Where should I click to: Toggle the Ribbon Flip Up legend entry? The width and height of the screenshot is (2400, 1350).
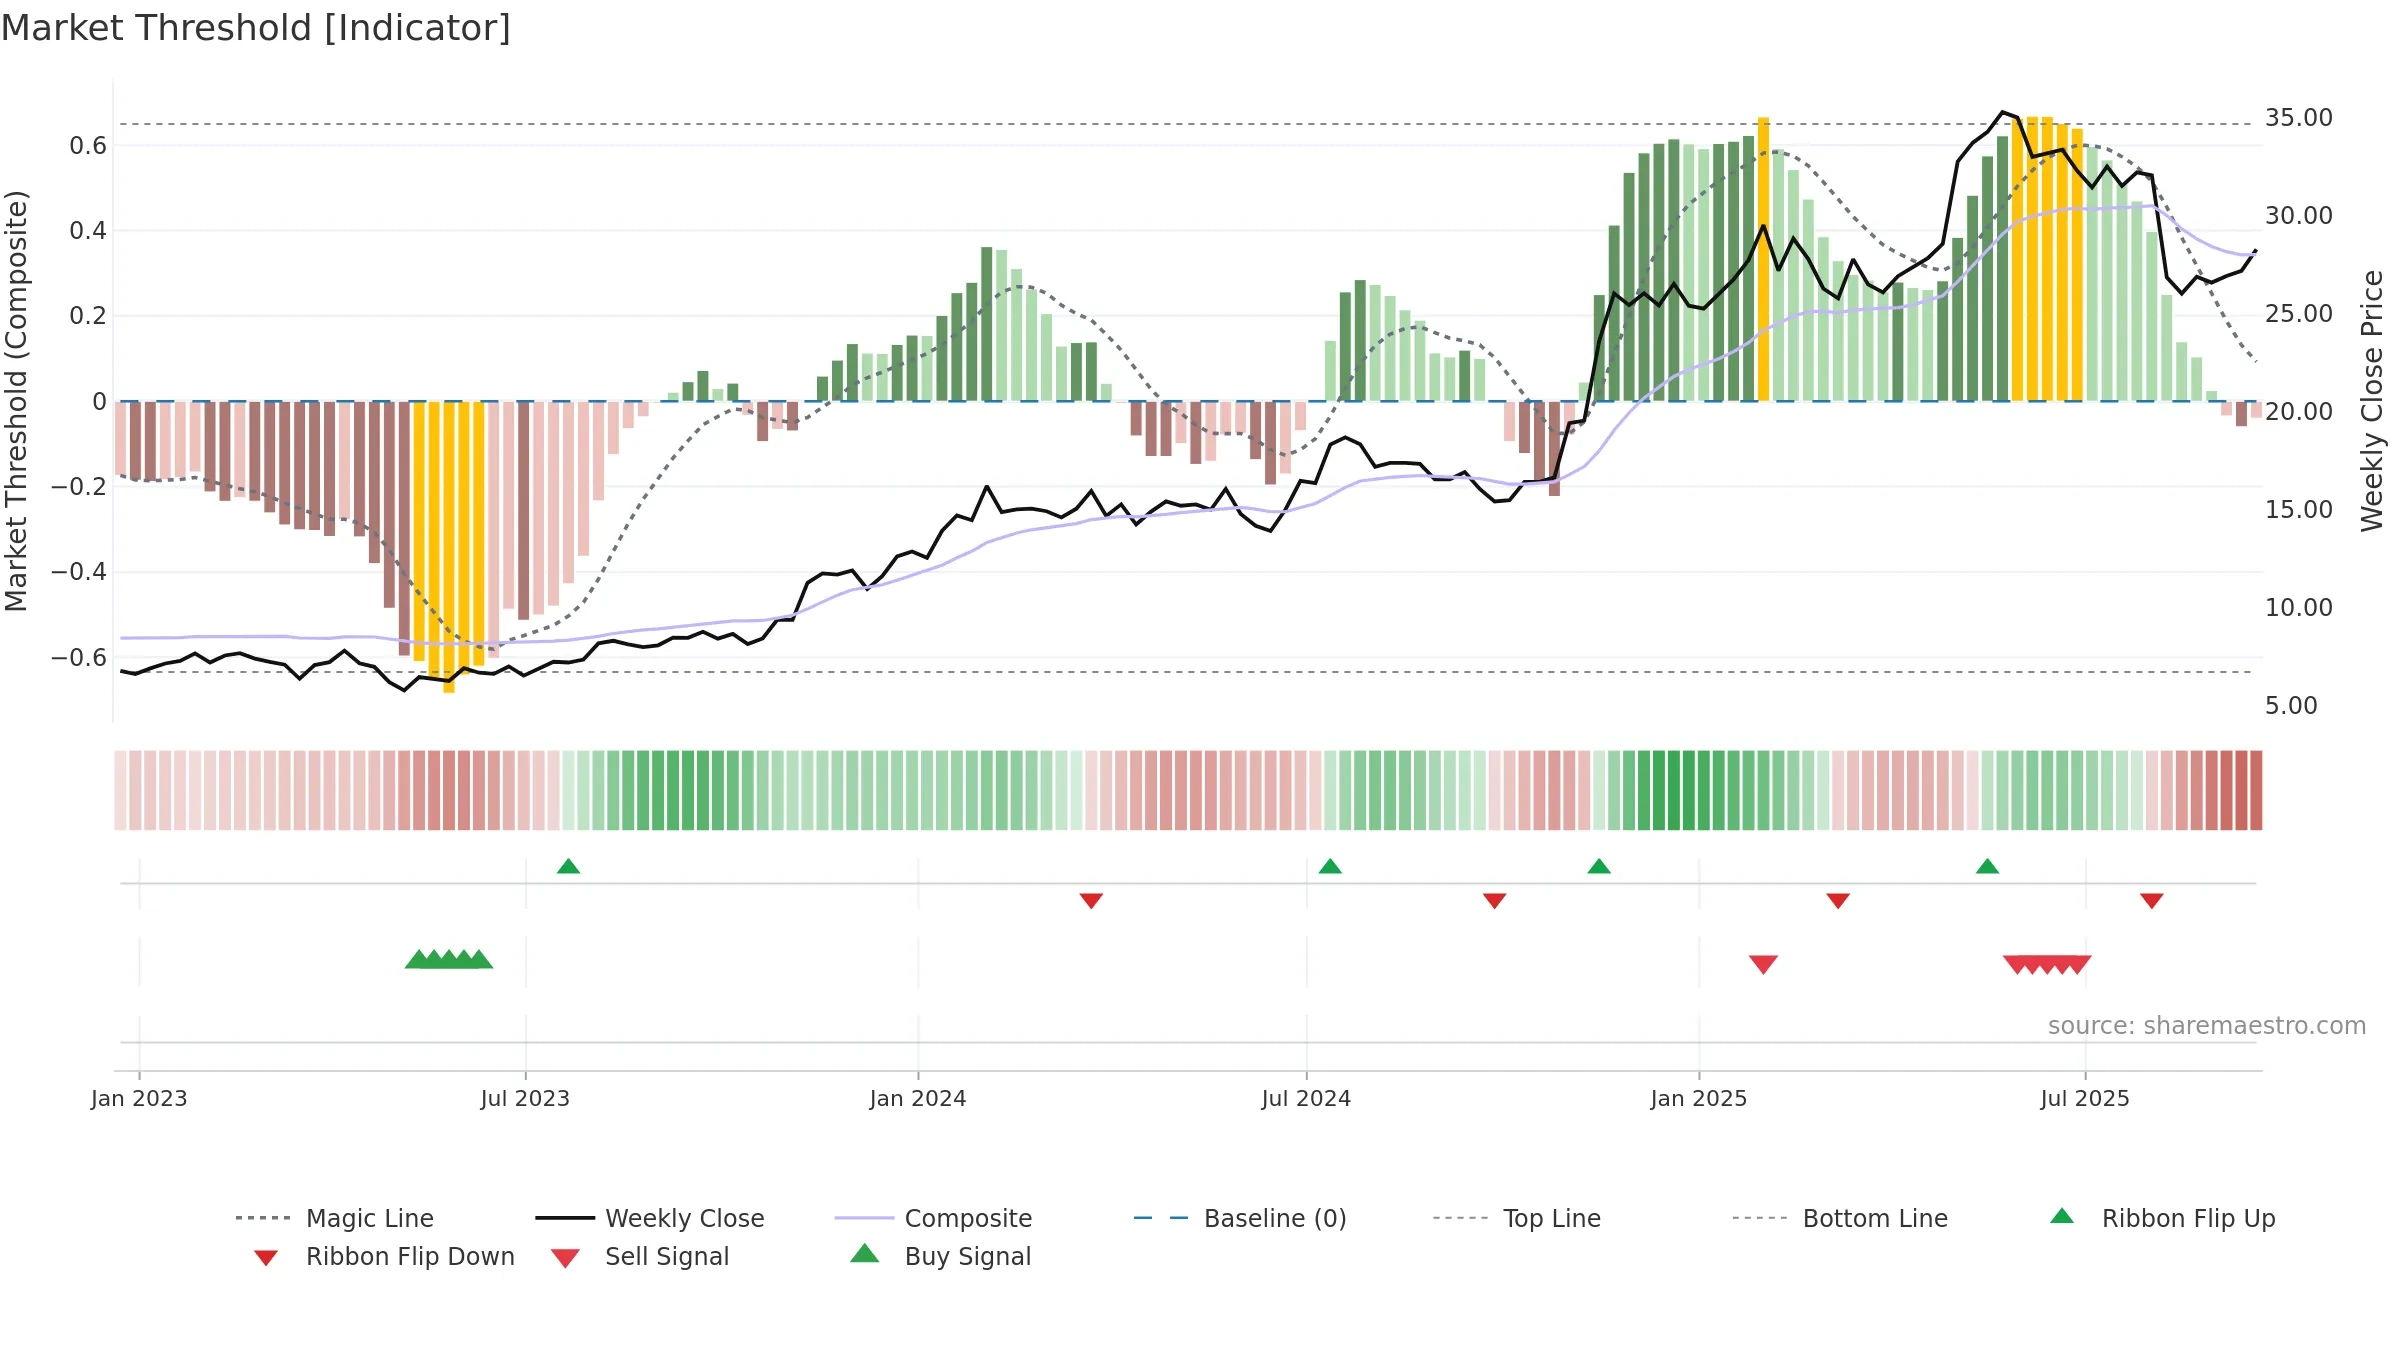[x=2163, y=1218]
